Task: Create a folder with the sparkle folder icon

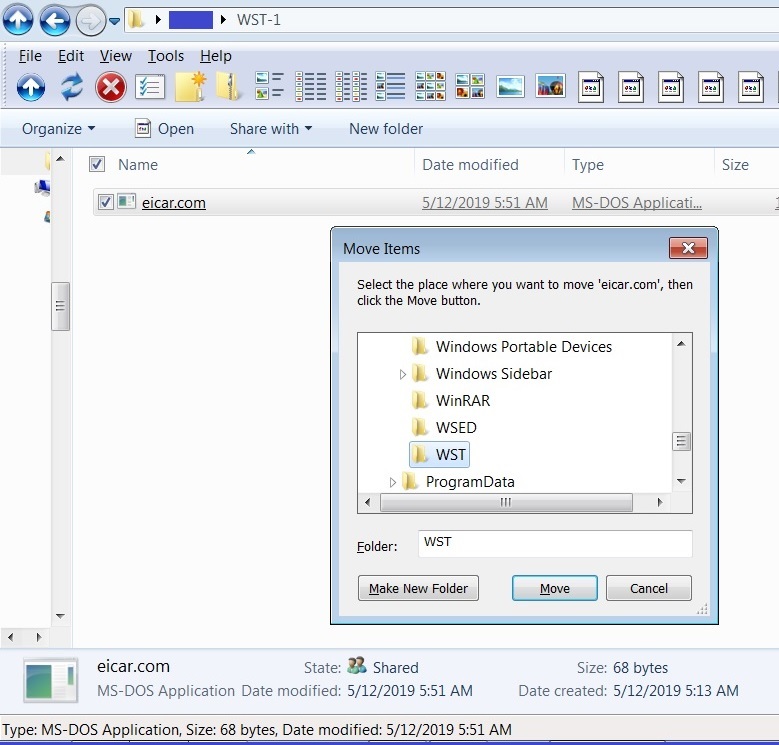Action: pos(191,87)
